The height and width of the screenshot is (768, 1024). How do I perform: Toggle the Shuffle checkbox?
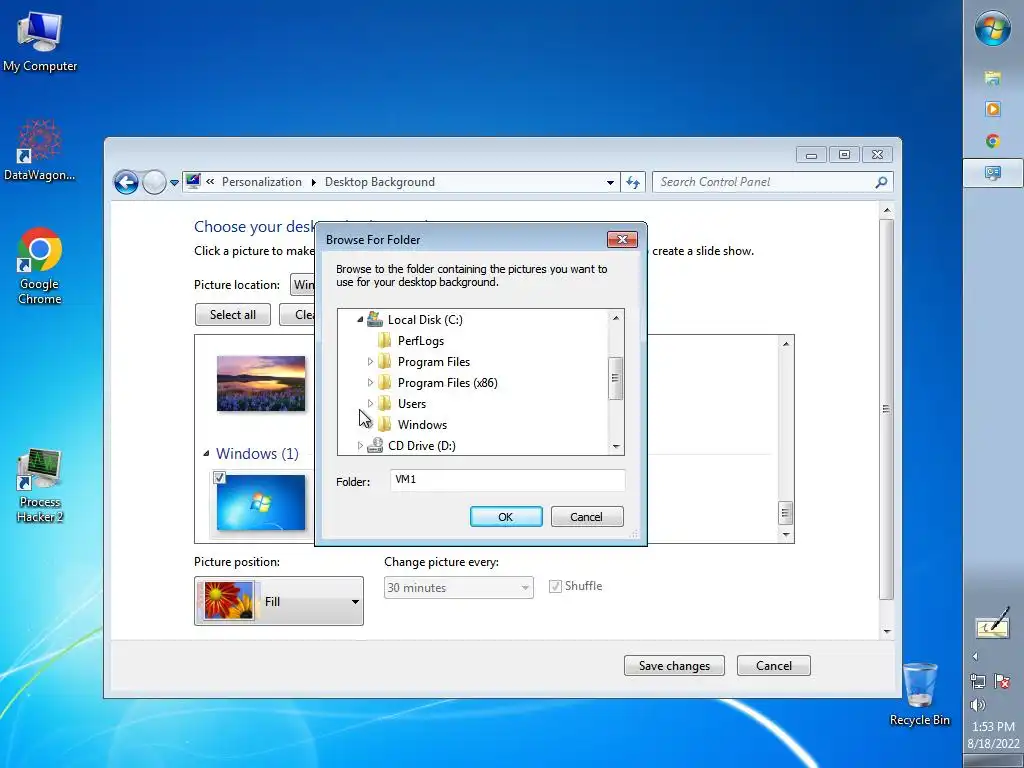click(555, 586)
